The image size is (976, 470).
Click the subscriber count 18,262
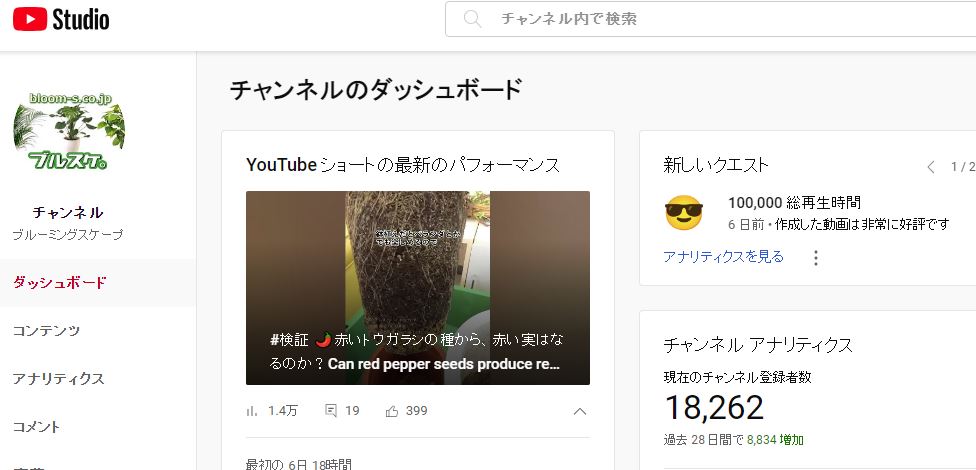pos(714,408)
